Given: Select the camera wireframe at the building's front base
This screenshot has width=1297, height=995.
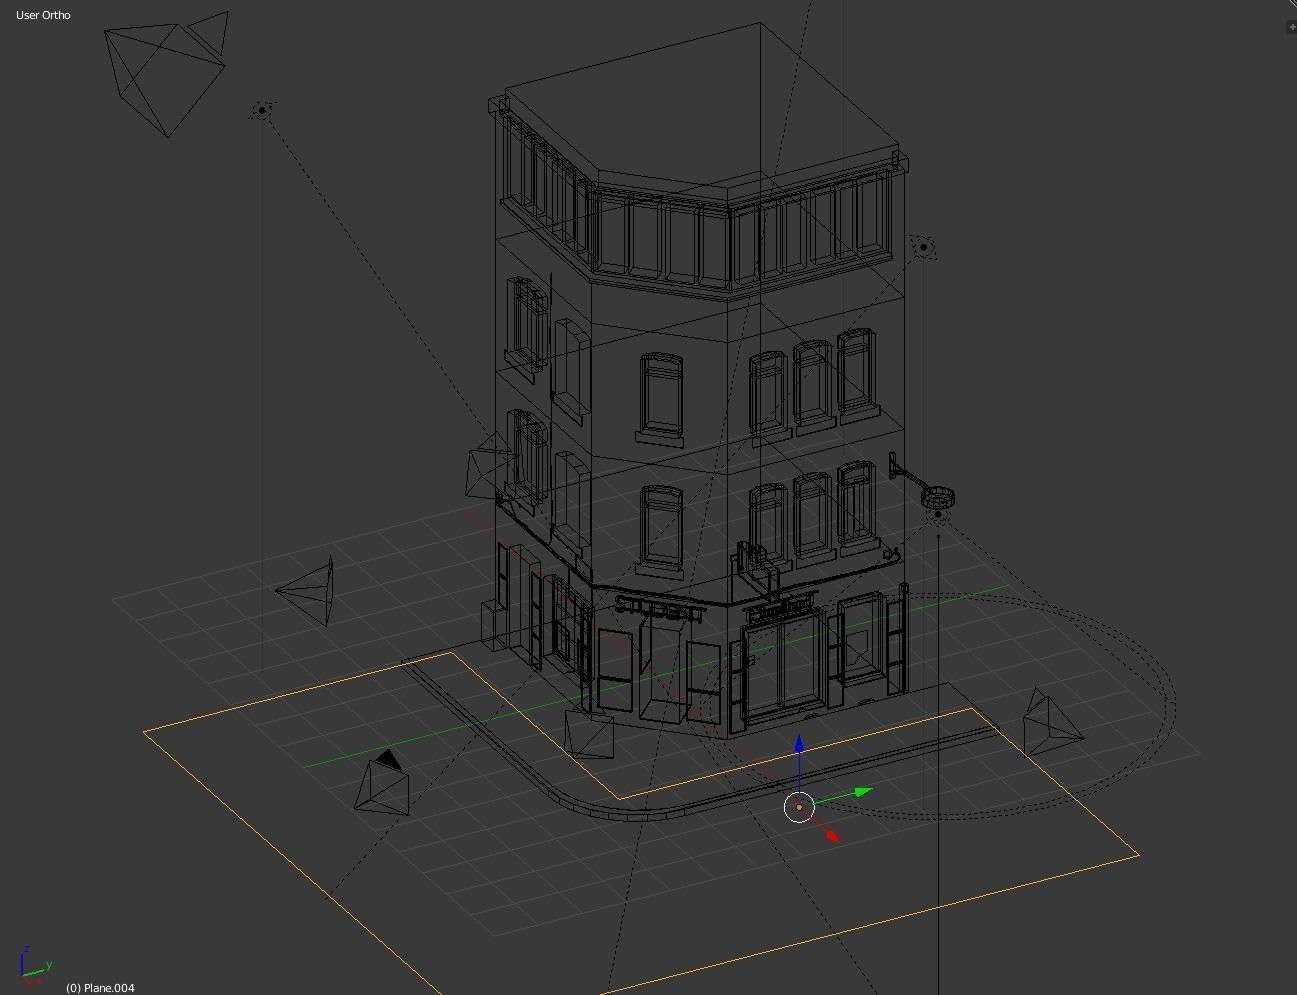Looking at the screenshot, I should 589,733.
